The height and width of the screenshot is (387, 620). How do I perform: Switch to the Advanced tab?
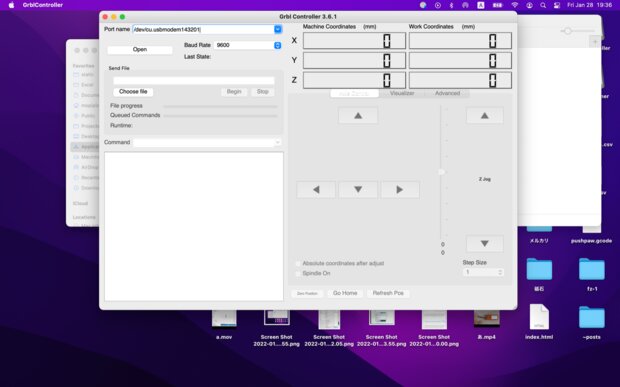447,93
